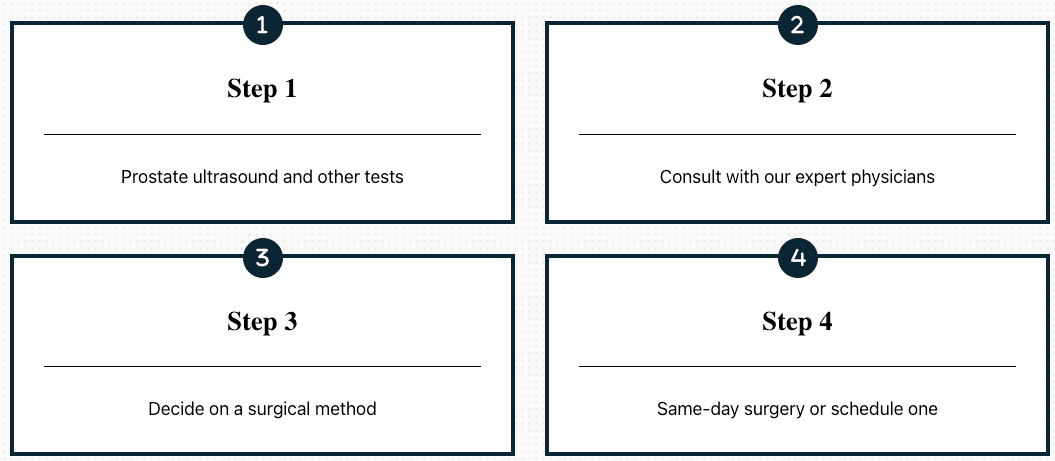
Task: Click "Same-day surgery or schedule one" text
Action: 797,409
